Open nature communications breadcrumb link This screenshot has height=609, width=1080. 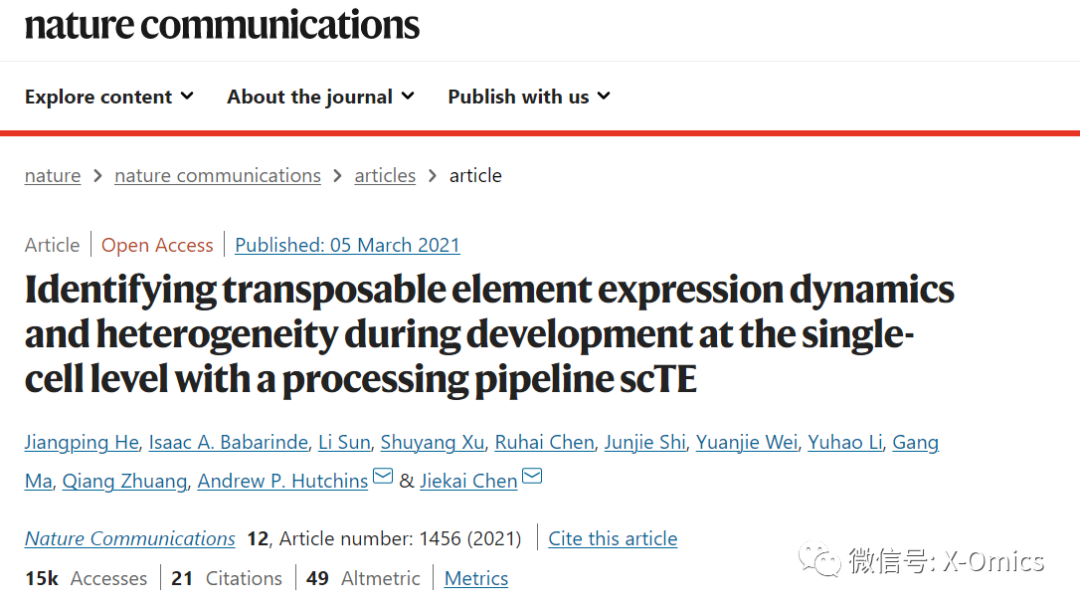(217, 176)
